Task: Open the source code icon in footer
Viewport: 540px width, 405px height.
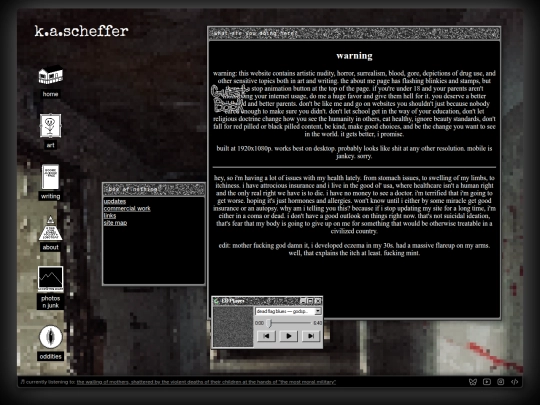Action: (x=514, y=382)
